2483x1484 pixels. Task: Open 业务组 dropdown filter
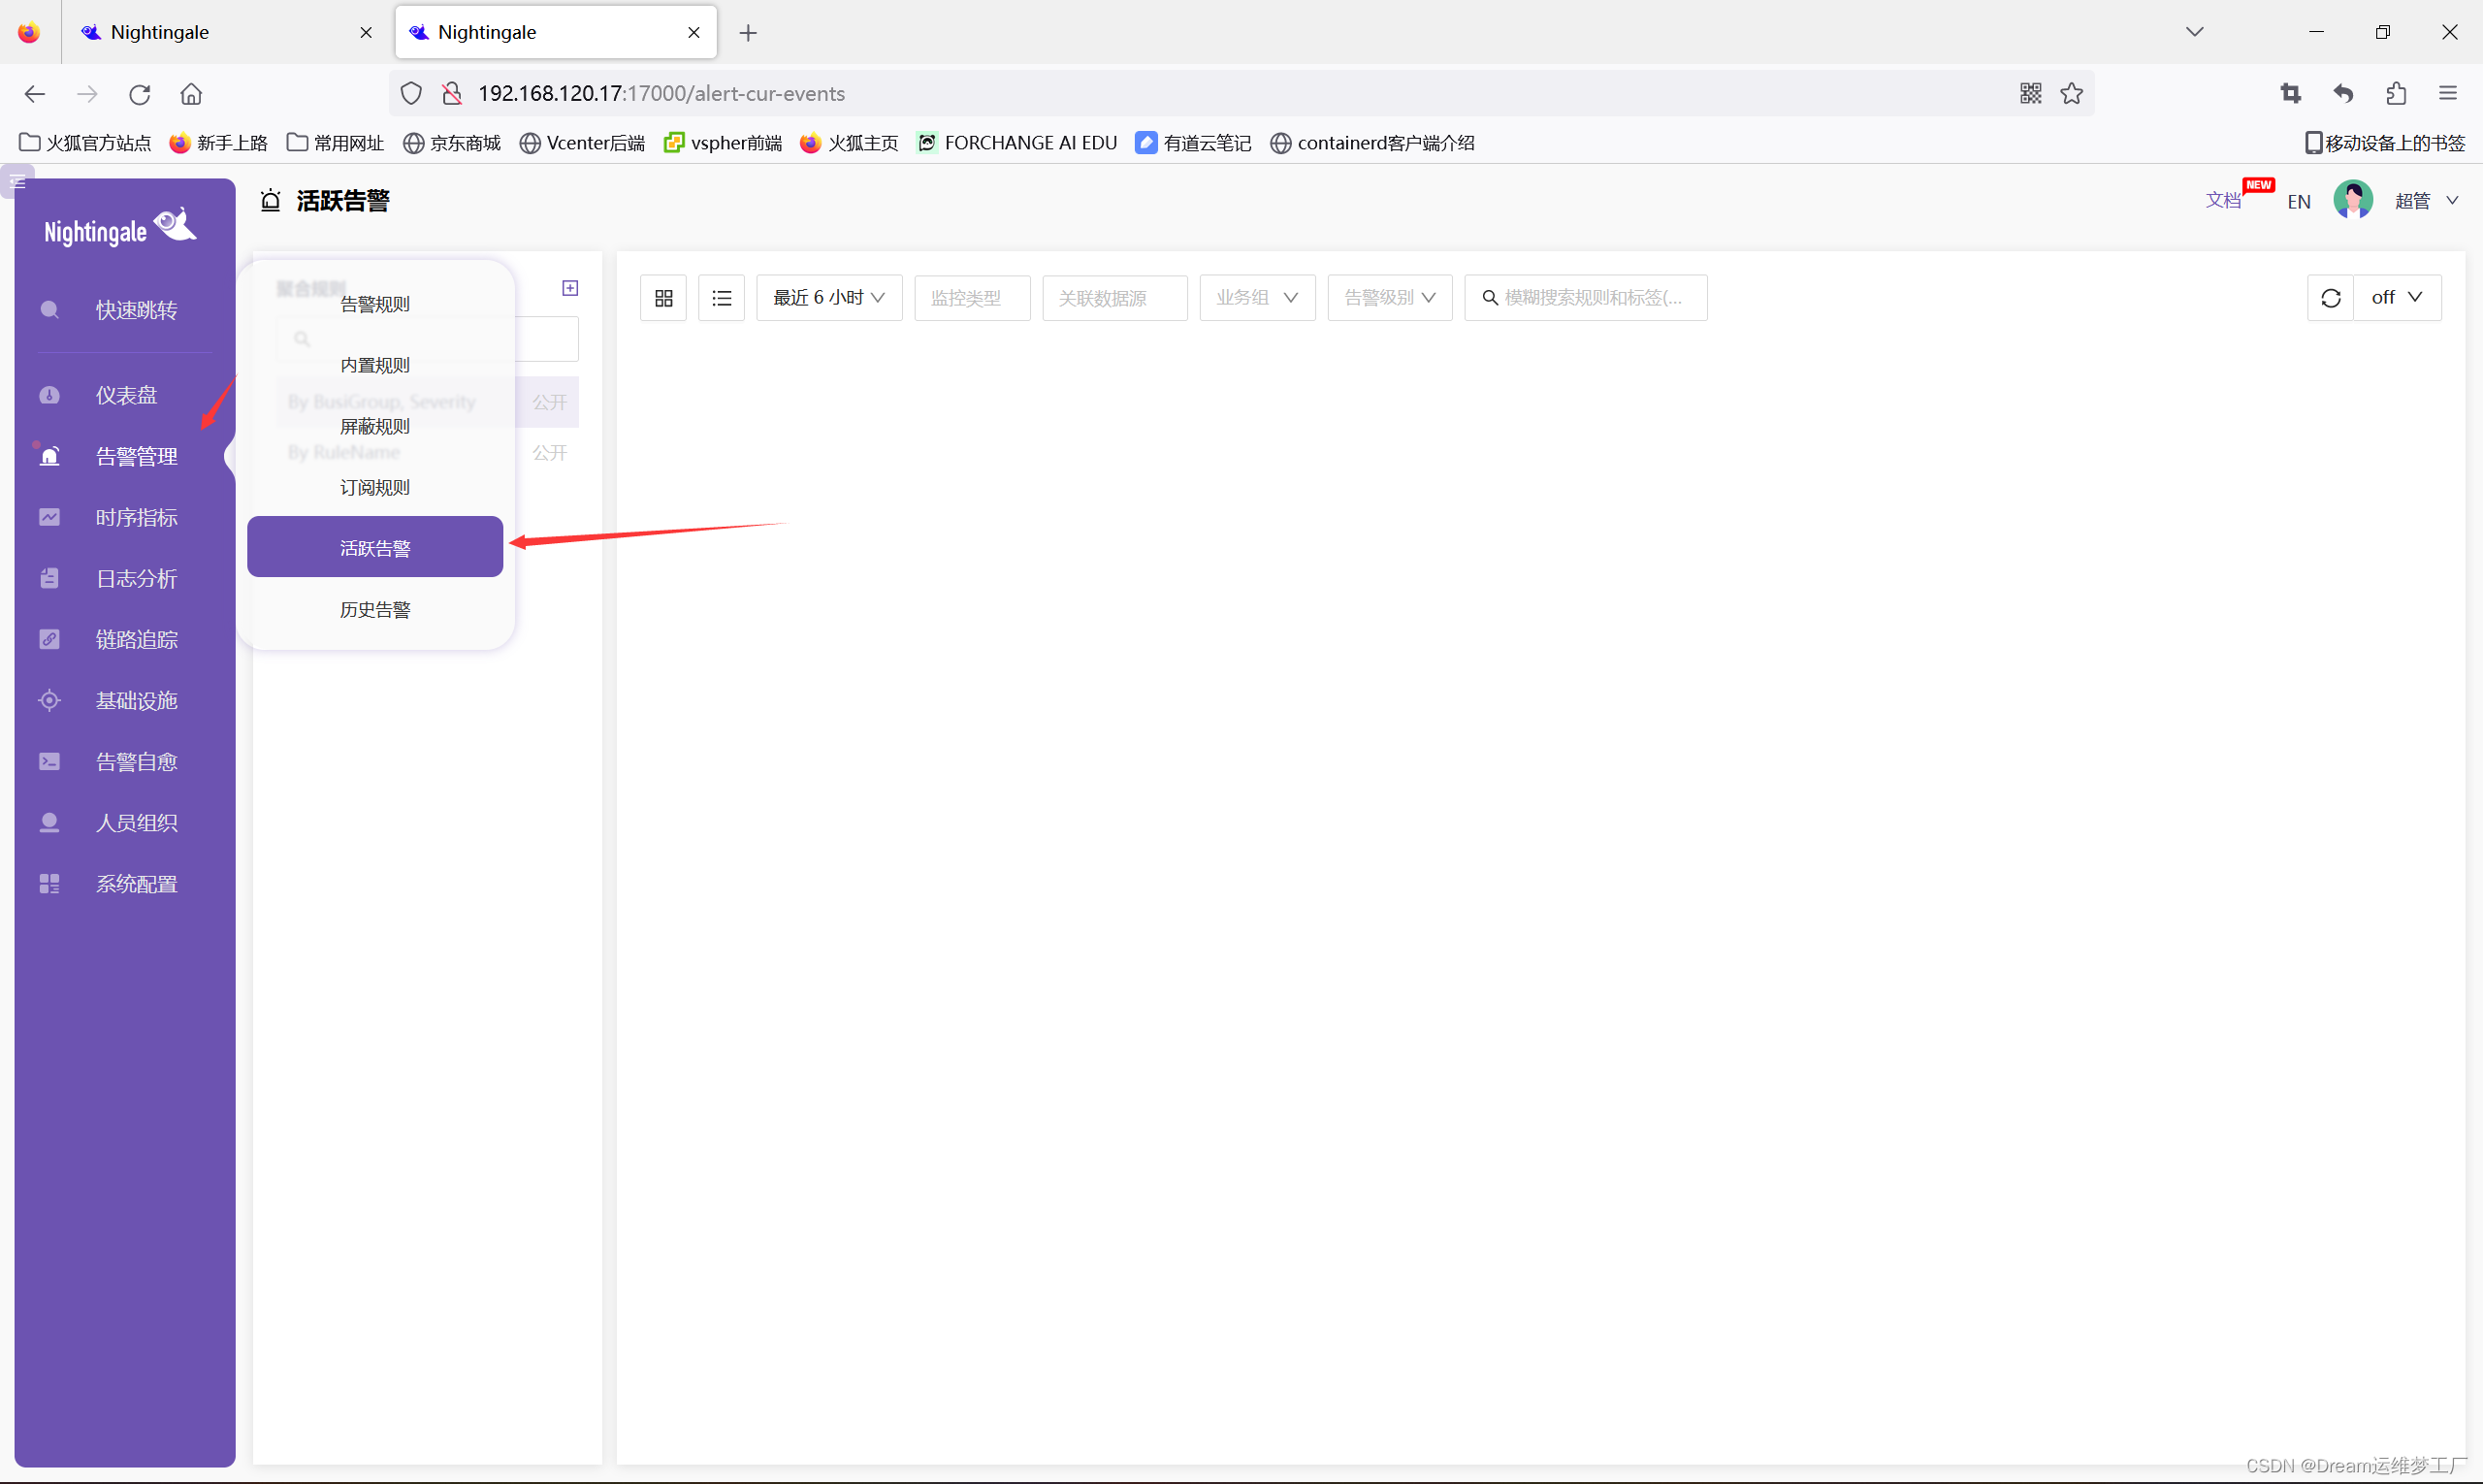(x=1256, y=298)
